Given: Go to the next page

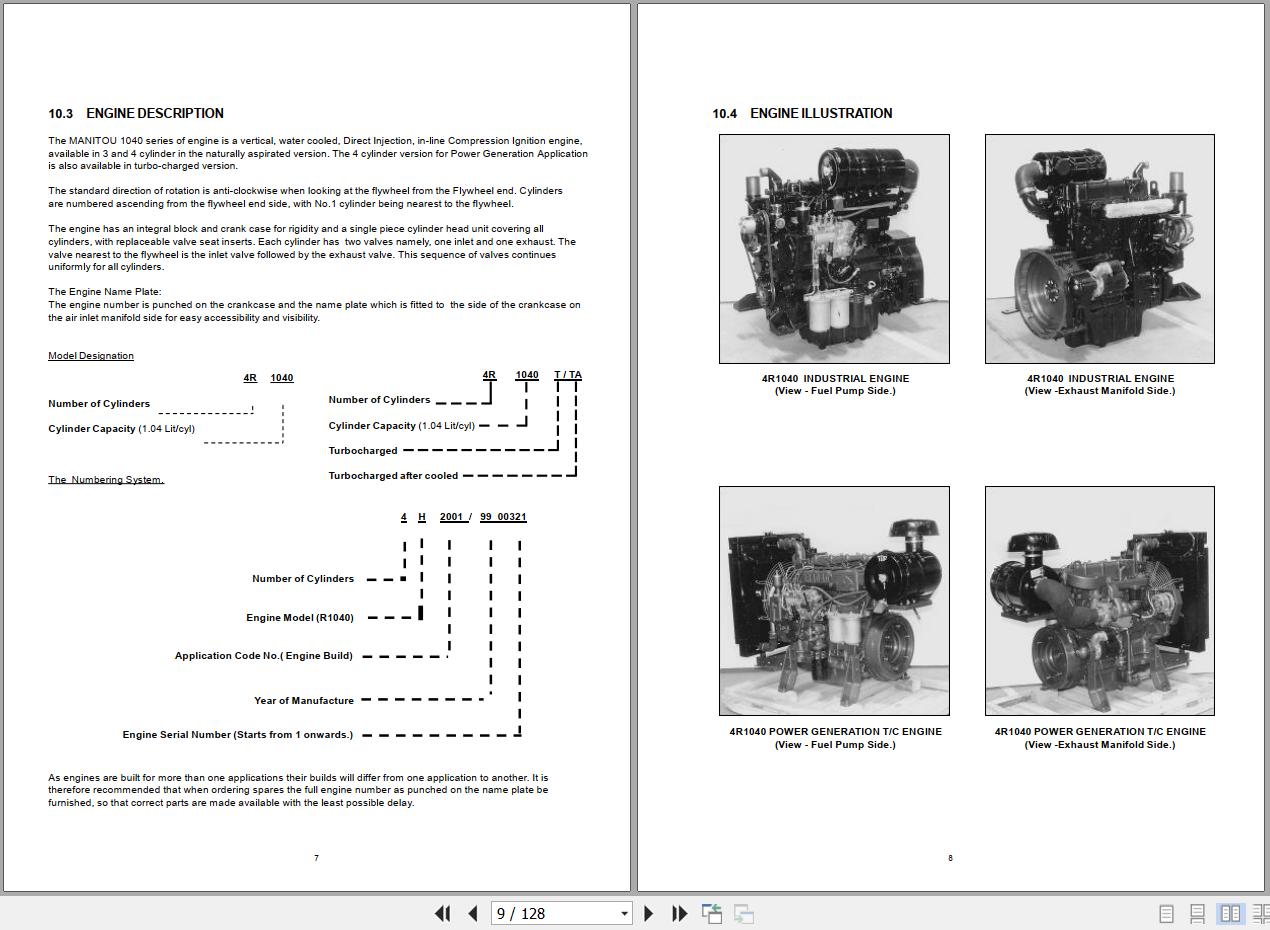Looking at the screenshot, I should point(649,913).
